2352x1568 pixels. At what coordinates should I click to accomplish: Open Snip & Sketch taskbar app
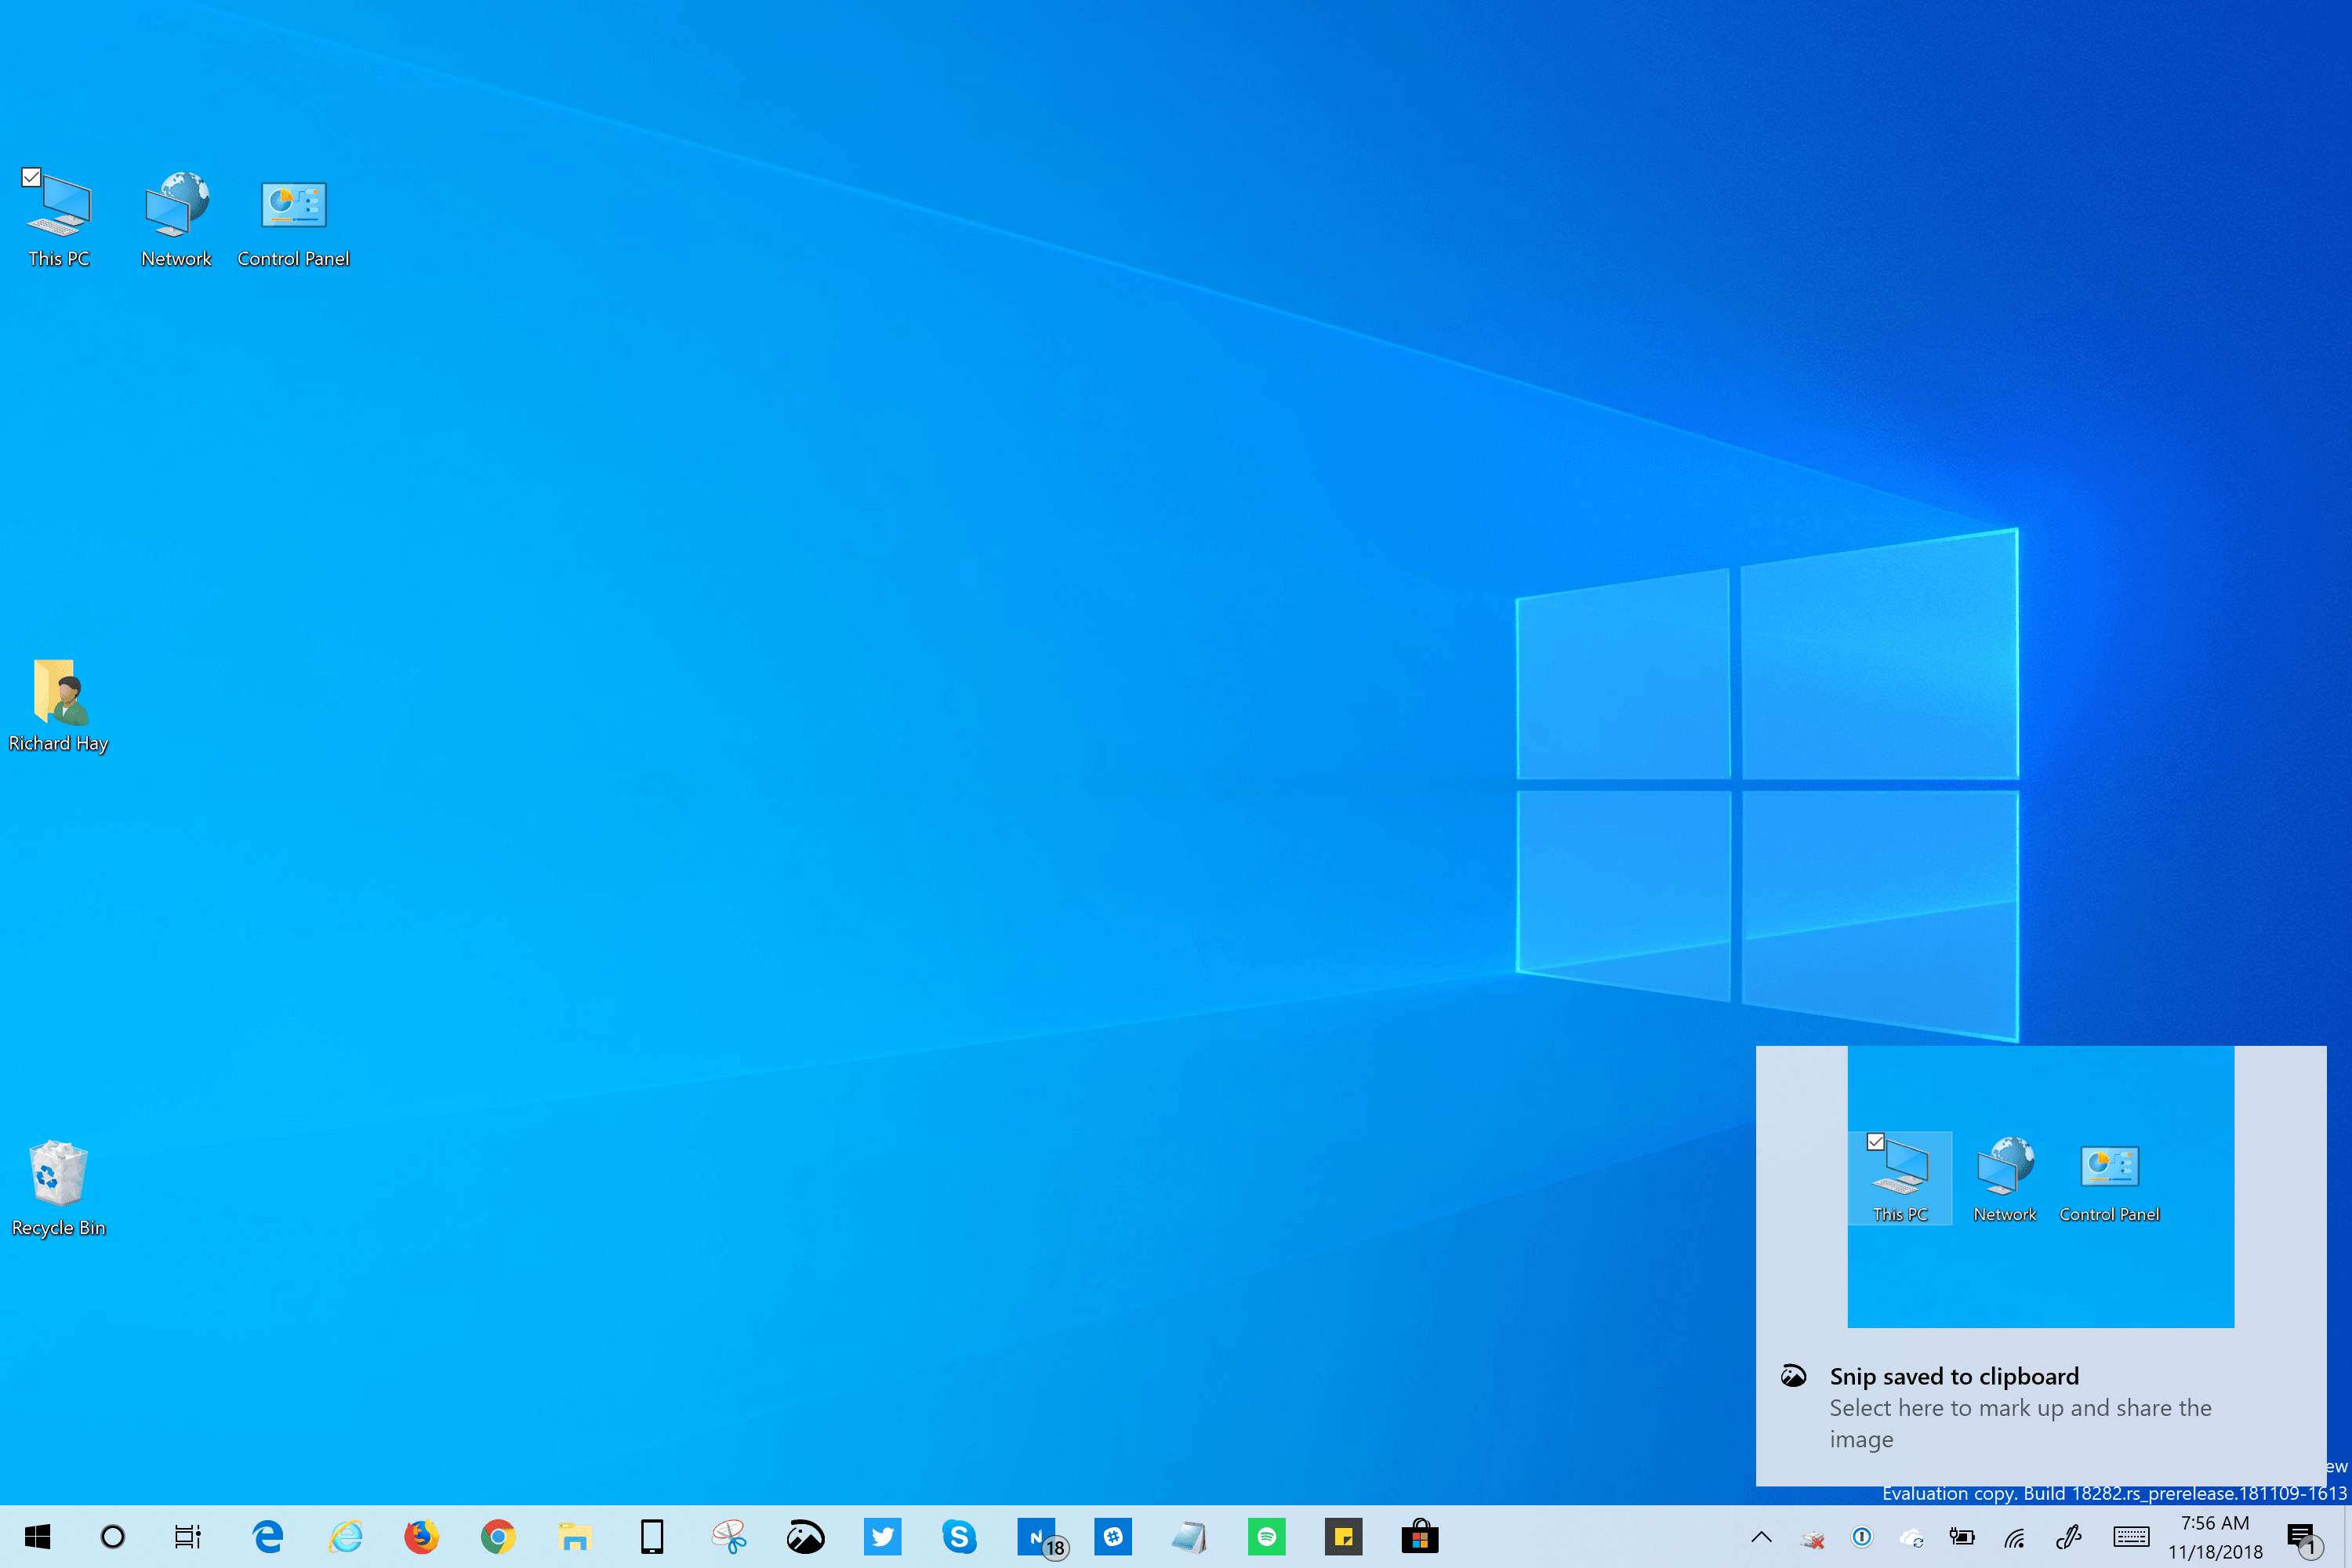pos(805,1537)
